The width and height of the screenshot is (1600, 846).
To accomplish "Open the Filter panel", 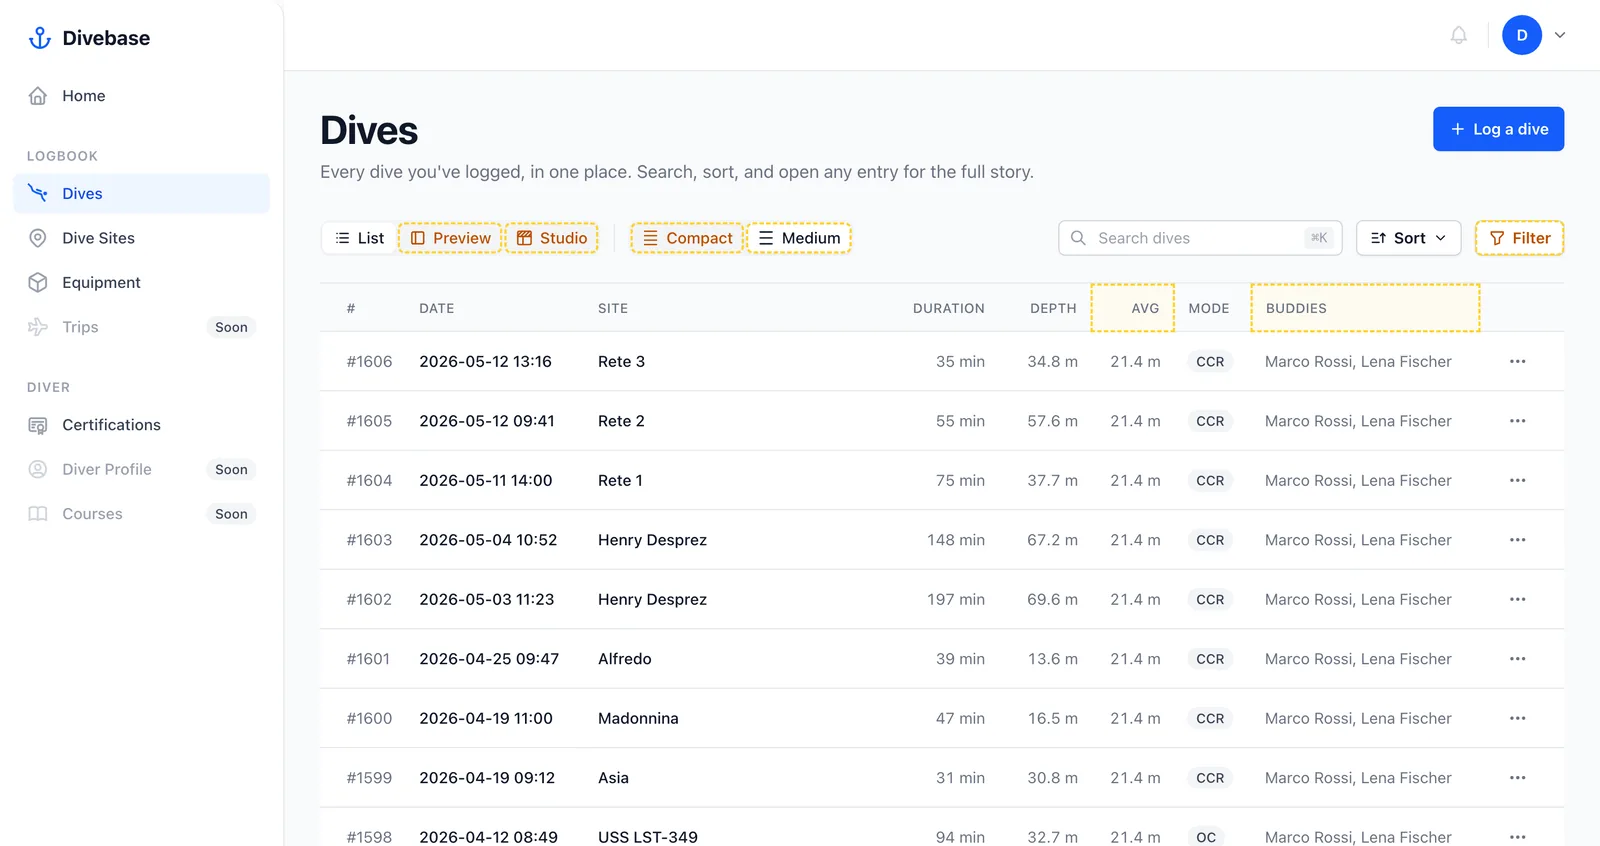I will click(x=1519, y=238).
